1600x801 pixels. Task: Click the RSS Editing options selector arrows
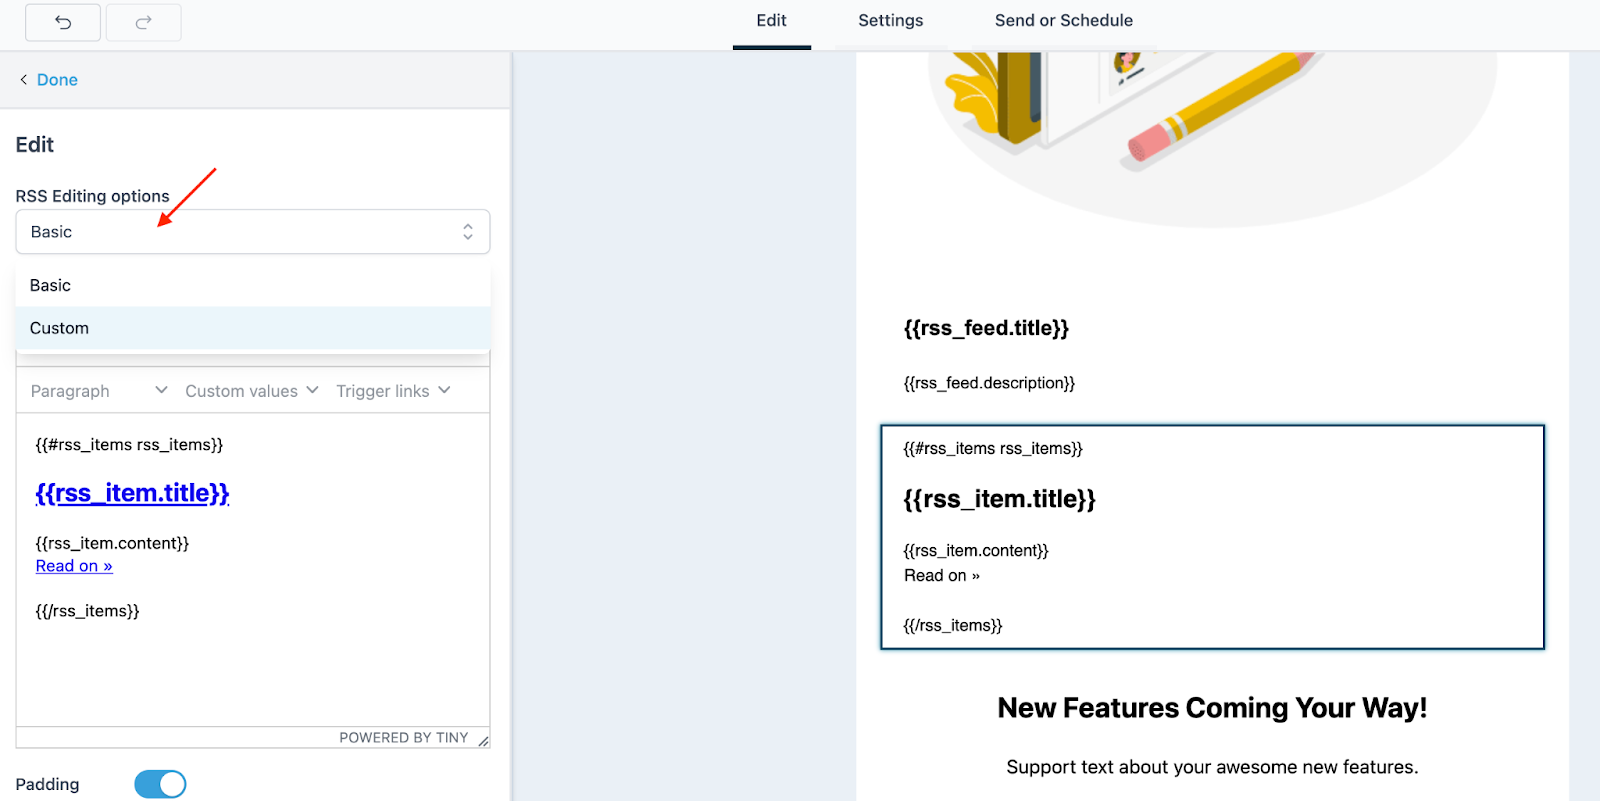click(467, 232)
